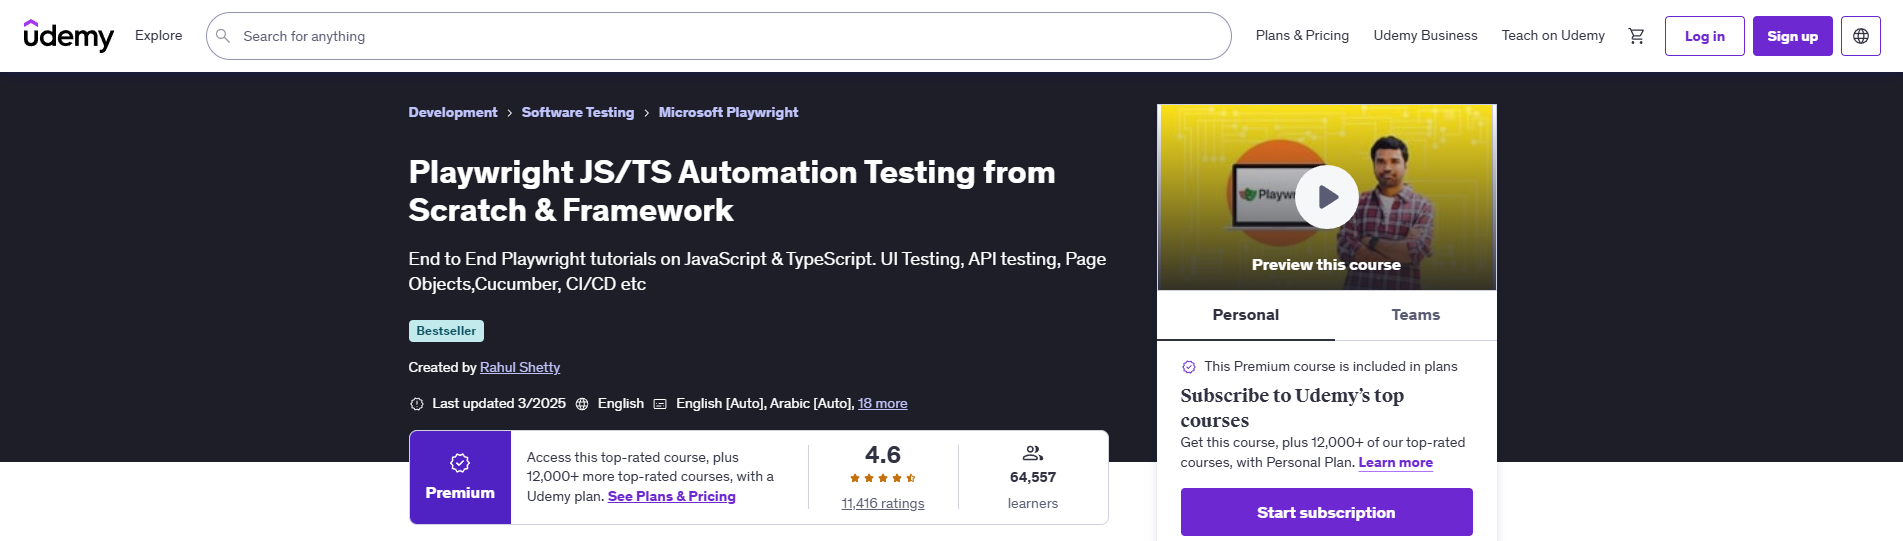Click the 4.6 rating value
Viewport: 1903px width, 541px height.
[x=883, y=455]
